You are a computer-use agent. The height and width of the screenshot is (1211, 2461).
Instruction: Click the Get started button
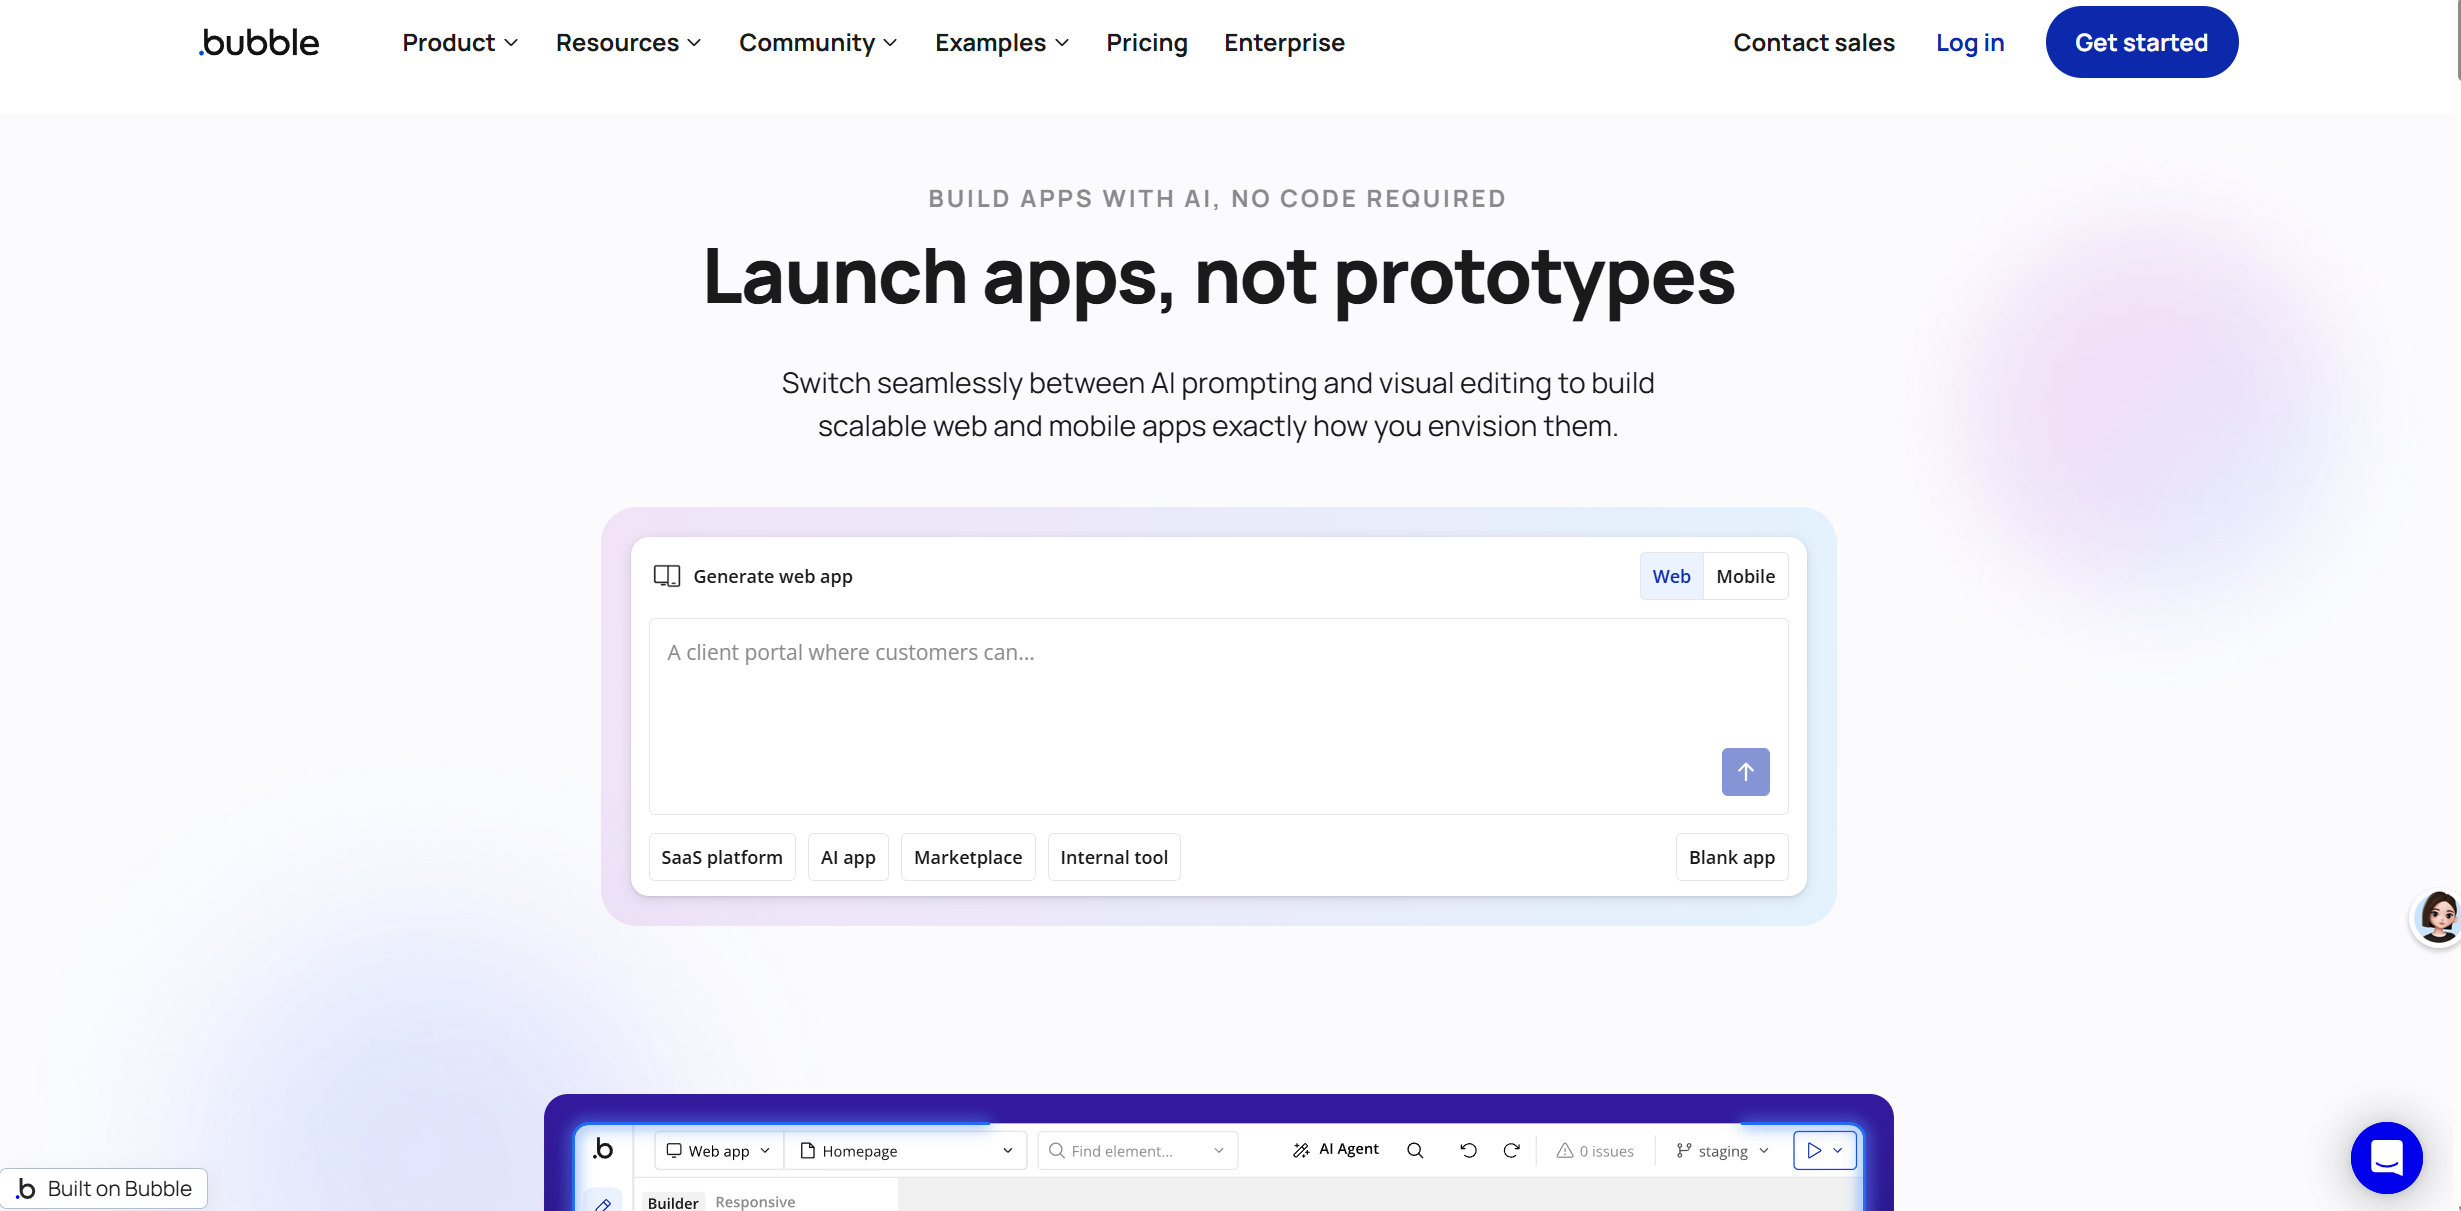[2142, 42]
